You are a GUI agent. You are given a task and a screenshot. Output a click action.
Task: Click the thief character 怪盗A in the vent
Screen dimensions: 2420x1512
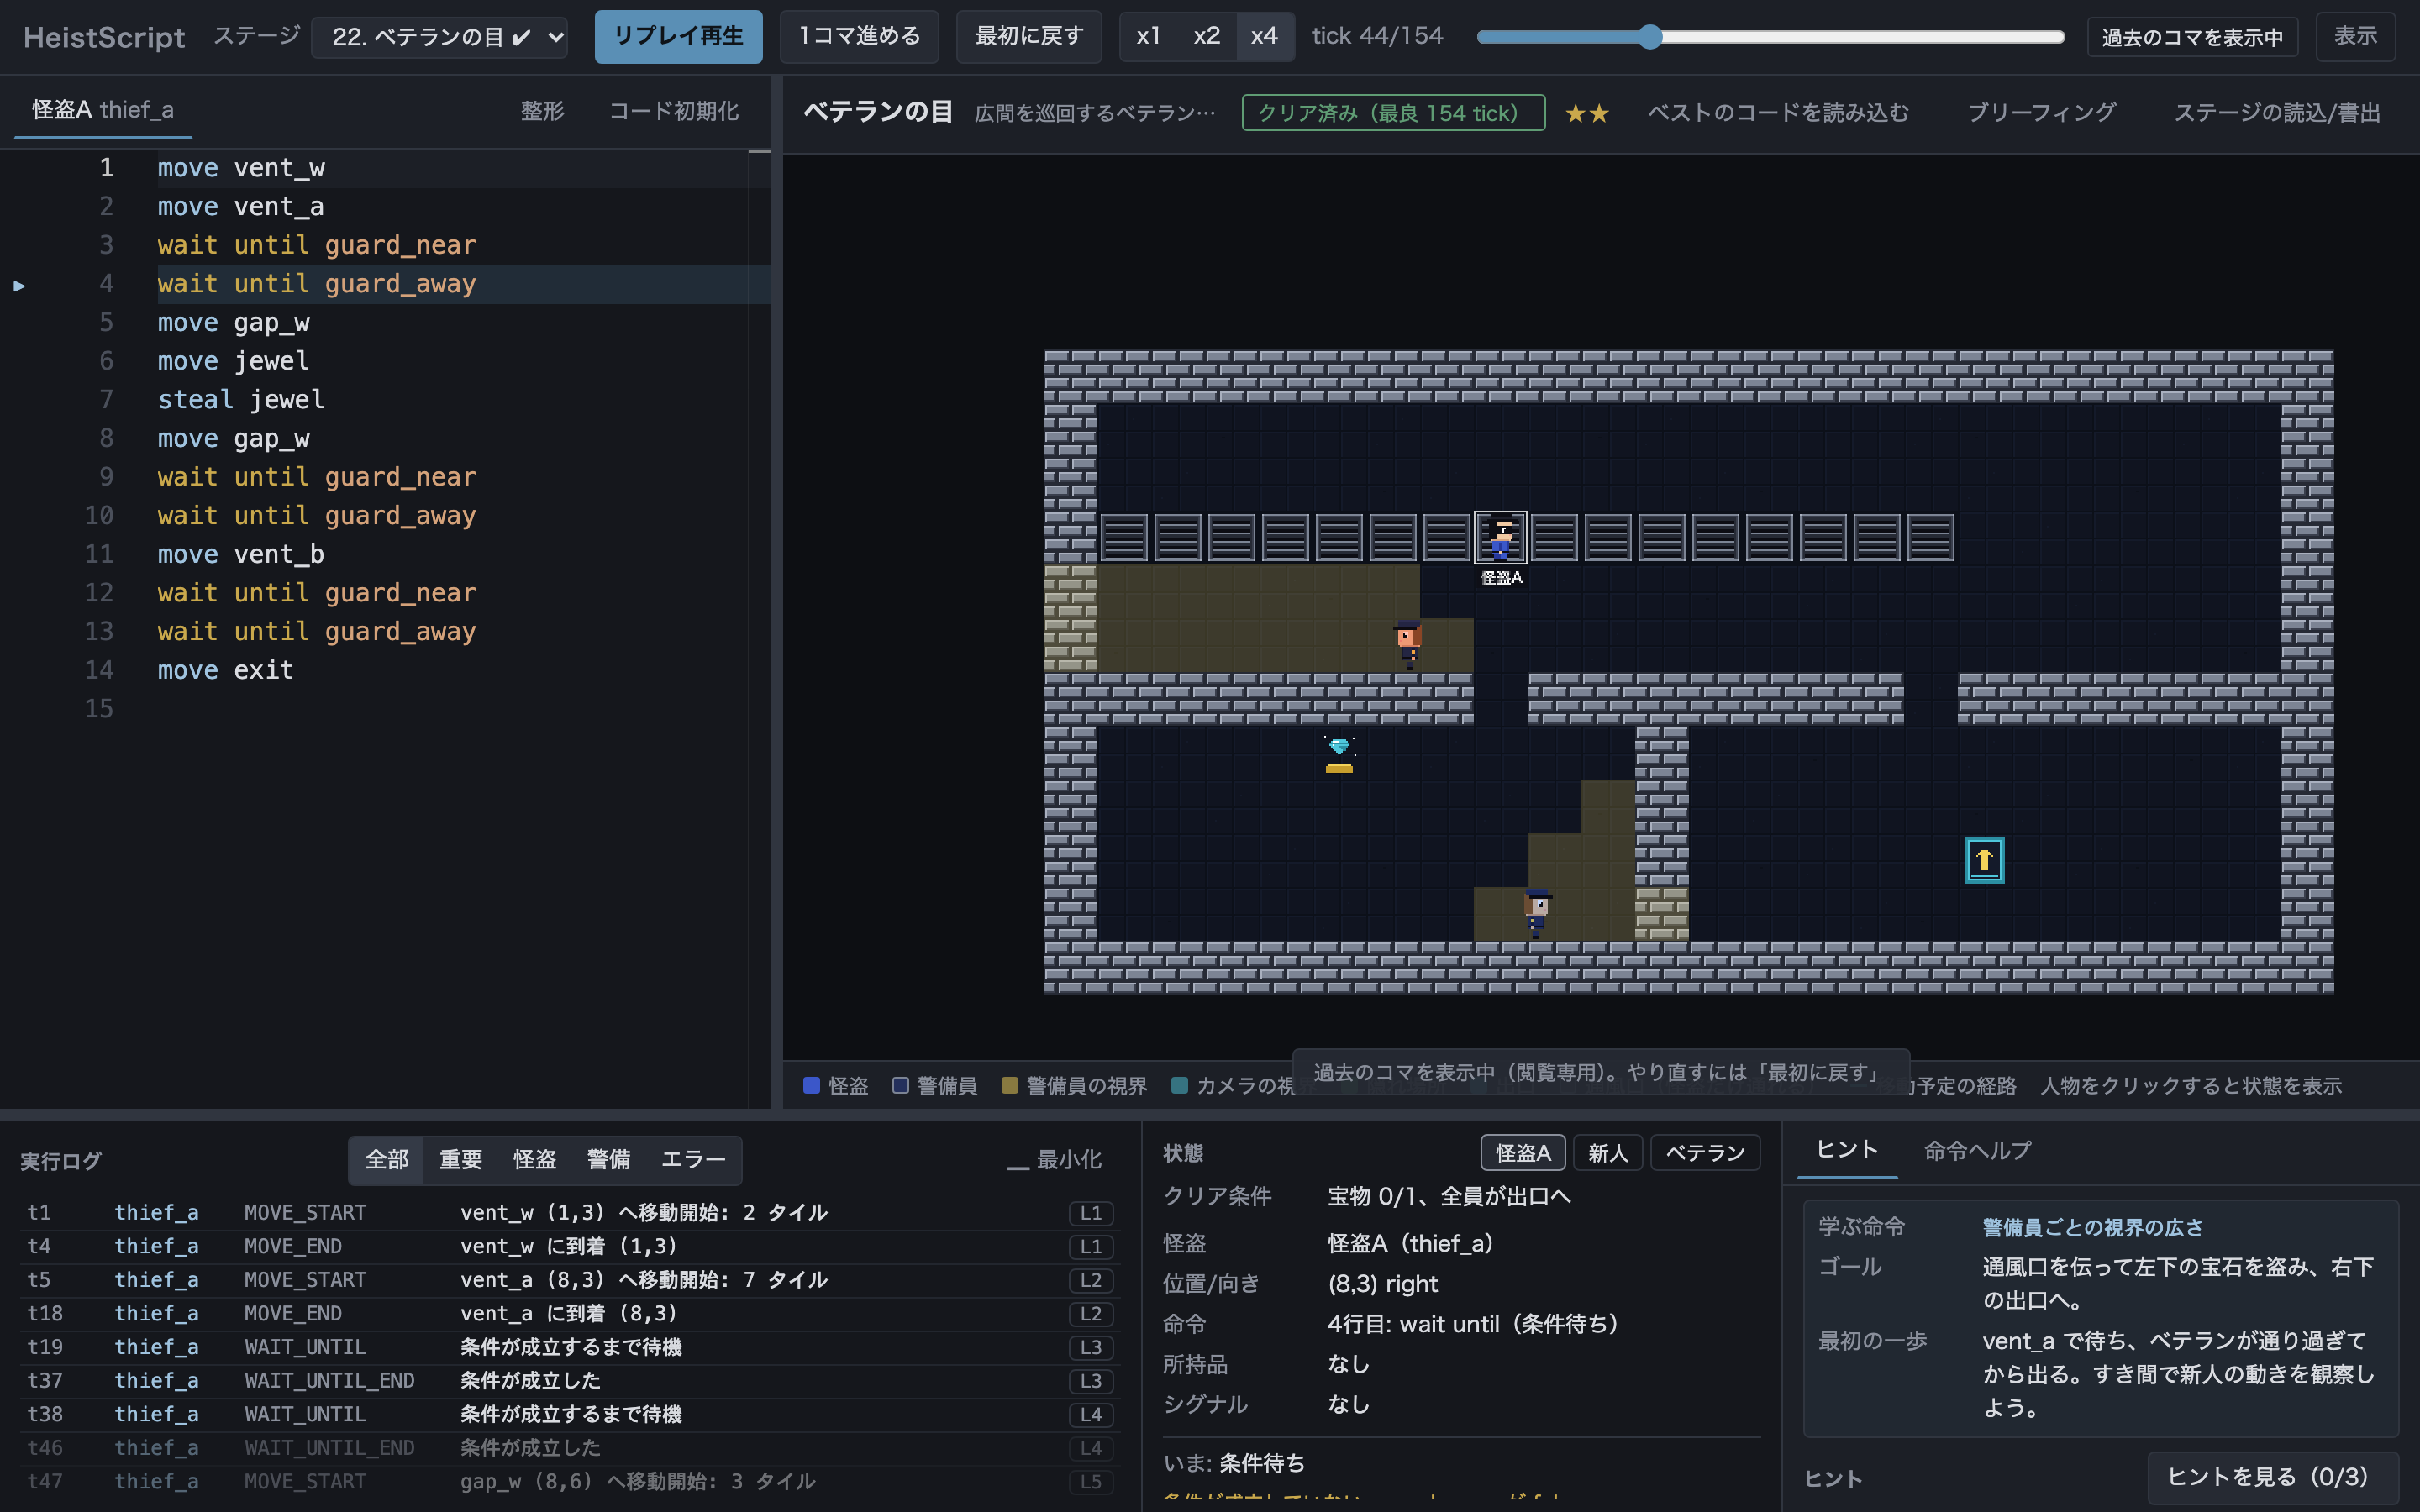click(x=1500, y=538)
